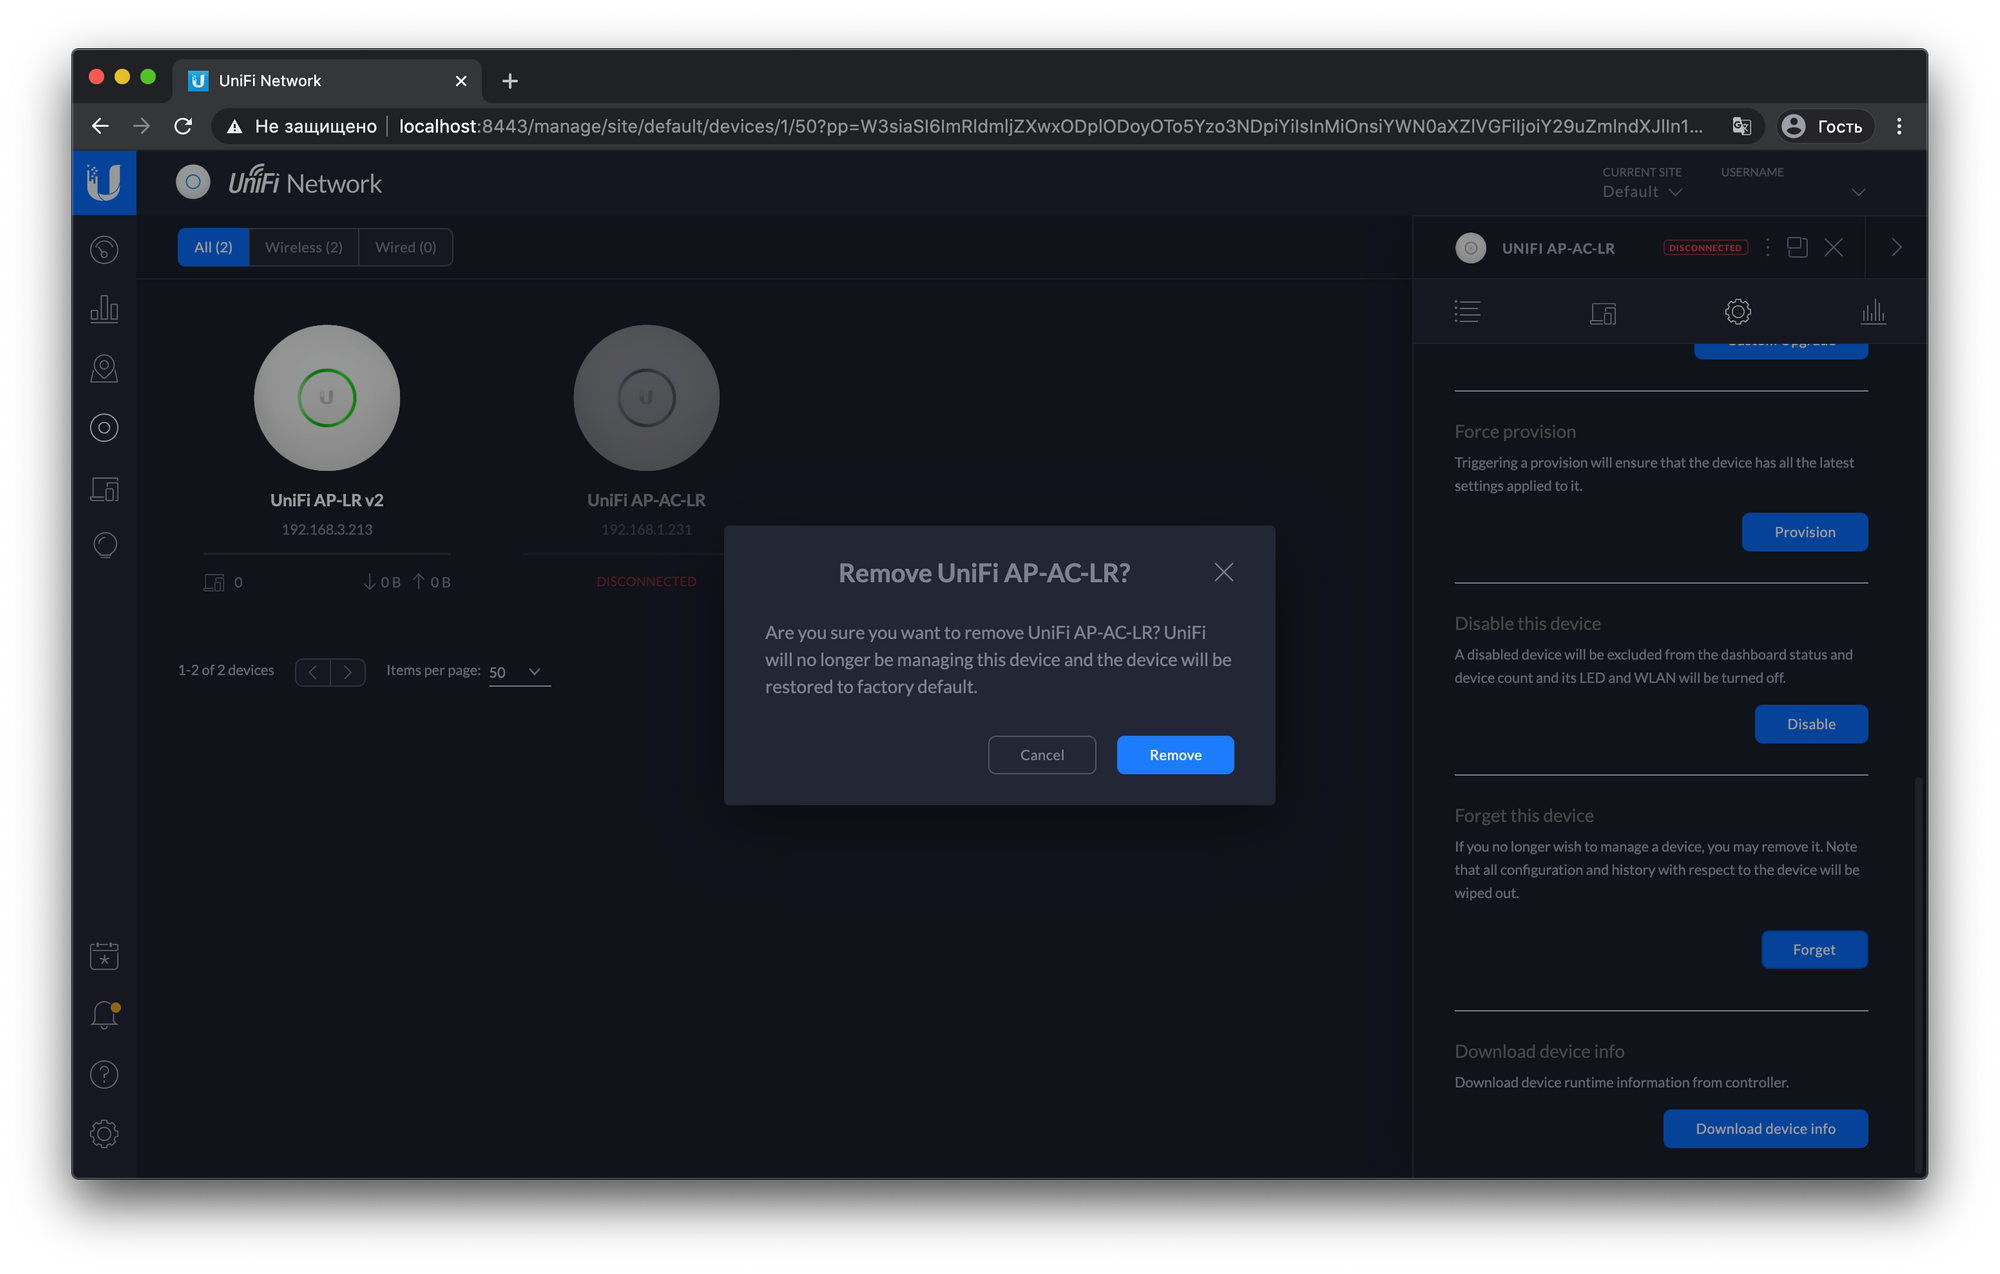Open the Clients list from the sidebar
The width and height of the screenshot is (2000, 1274).
pyautogui.click(x=104, y=489)
